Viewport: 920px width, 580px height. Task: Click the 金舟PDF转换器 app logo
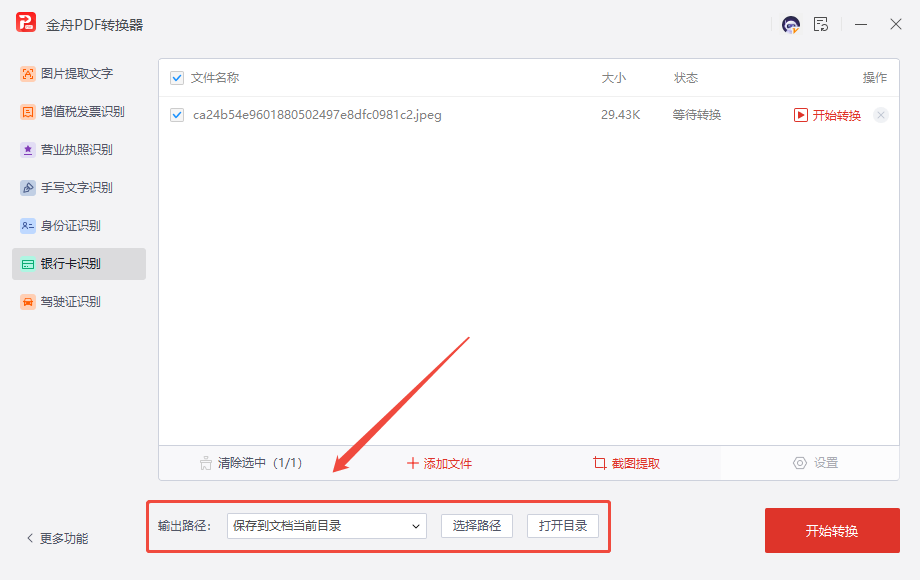(x=26, y=23)
